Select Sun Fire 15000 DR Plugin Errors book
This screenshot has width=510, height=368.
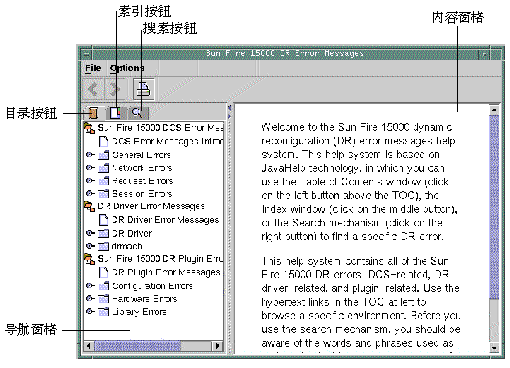[160, 259]
